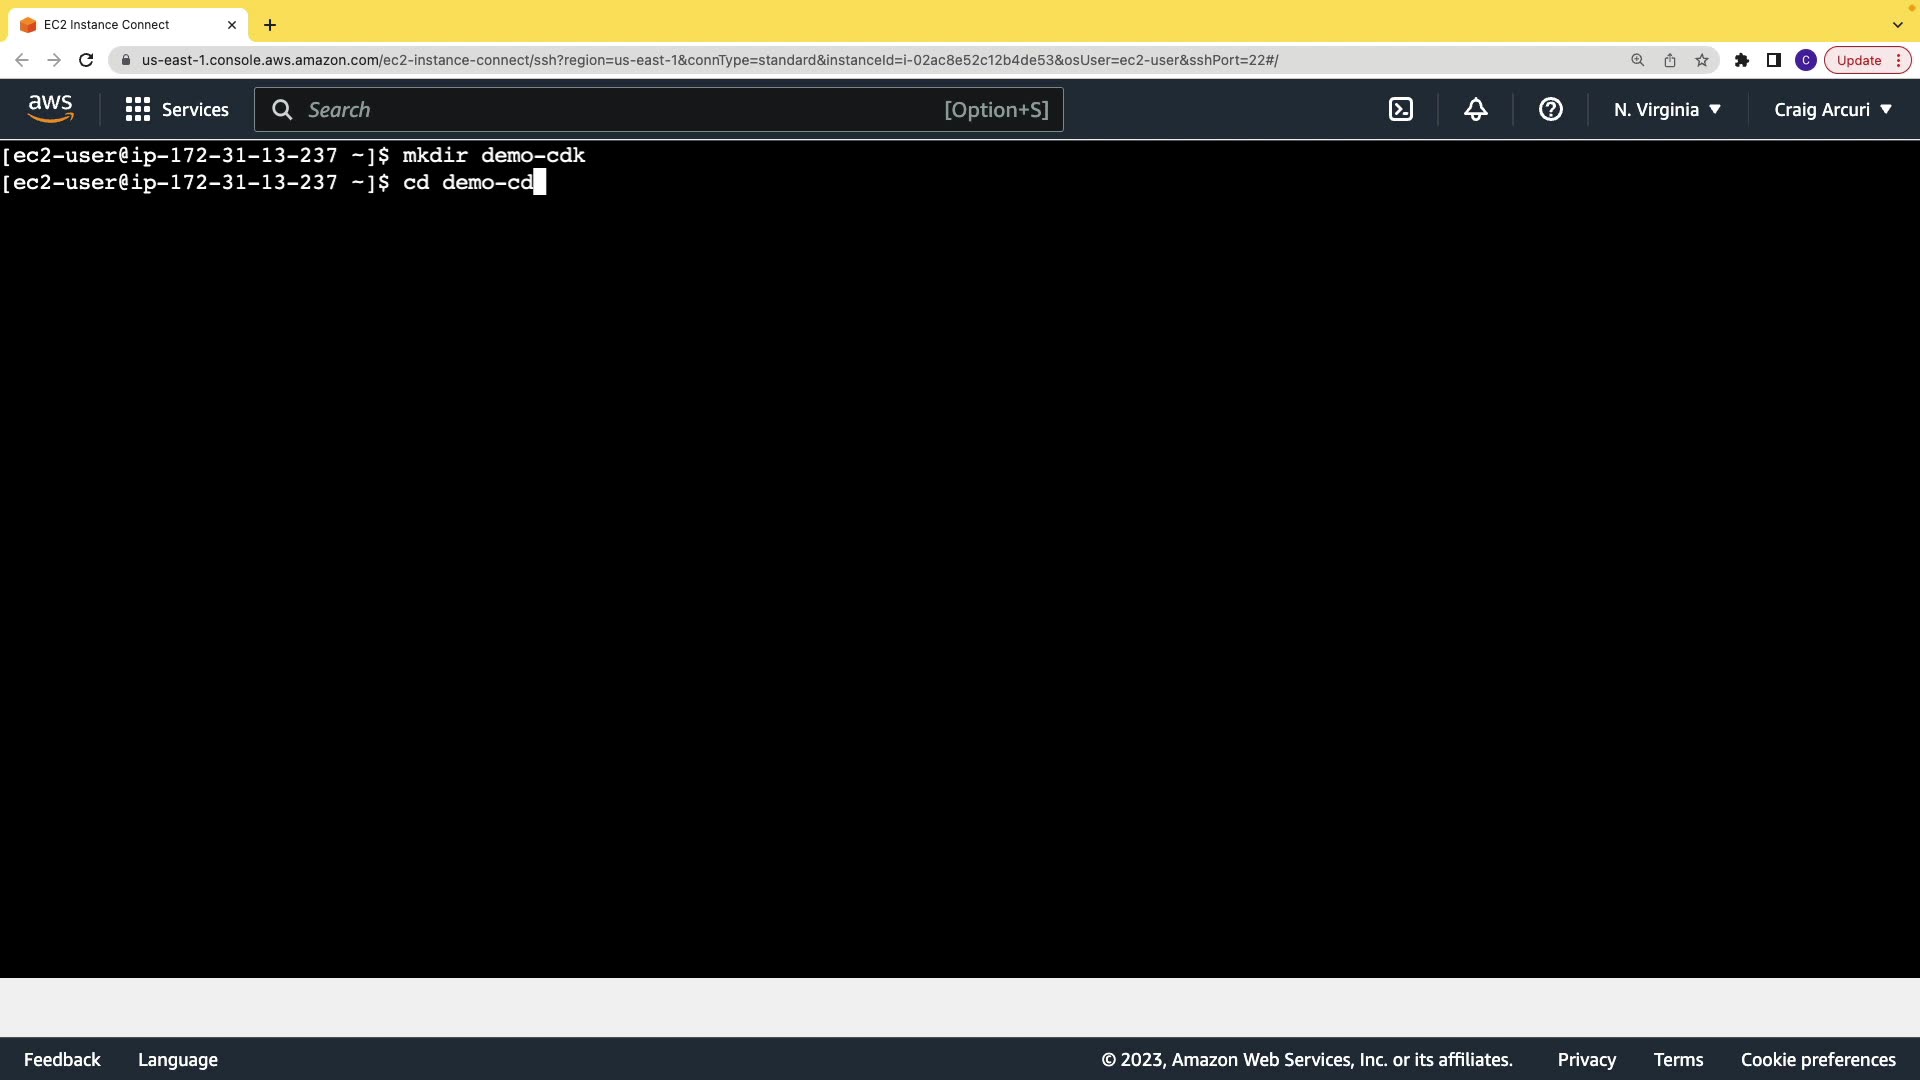Expand the N. Virginia region dropdown

[1667, 110]
